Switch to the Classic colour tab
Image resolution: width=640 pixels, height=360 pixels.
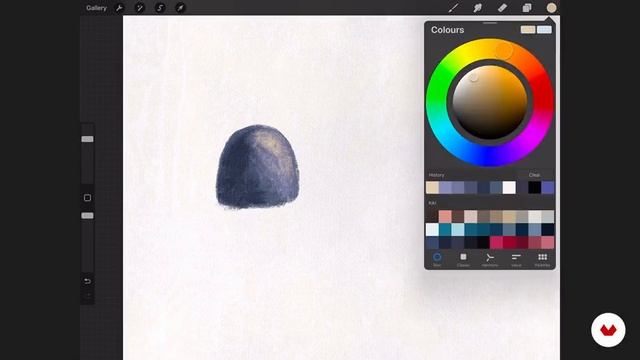[x=463, y=260]
